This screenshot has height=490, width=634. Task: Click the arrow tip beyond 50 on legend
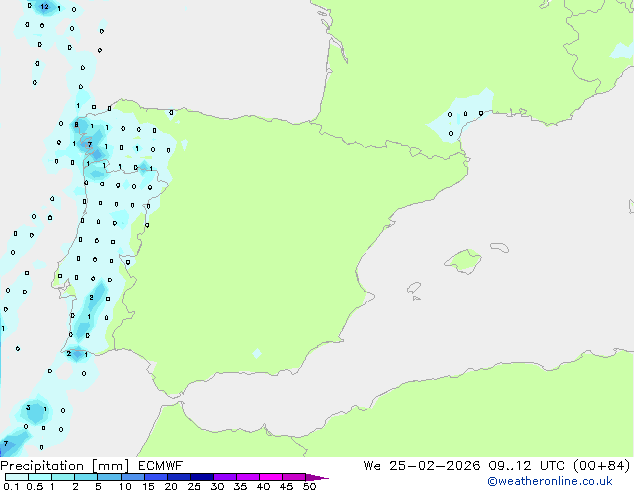pyautogui.click(x=317, y=477)
